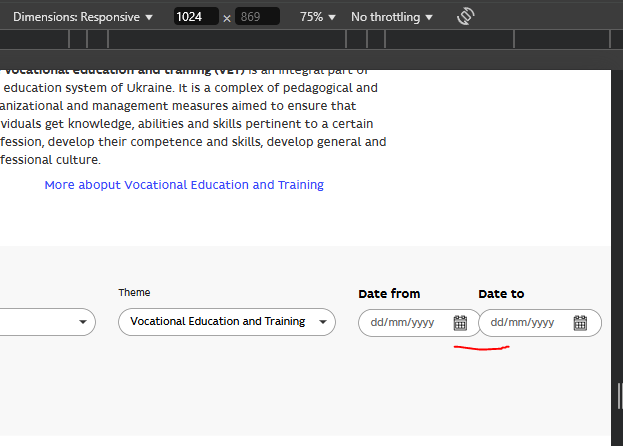Click the paragraph text about Ukraine's education system
Screen dimensions: 623x446
coord(190,123)
